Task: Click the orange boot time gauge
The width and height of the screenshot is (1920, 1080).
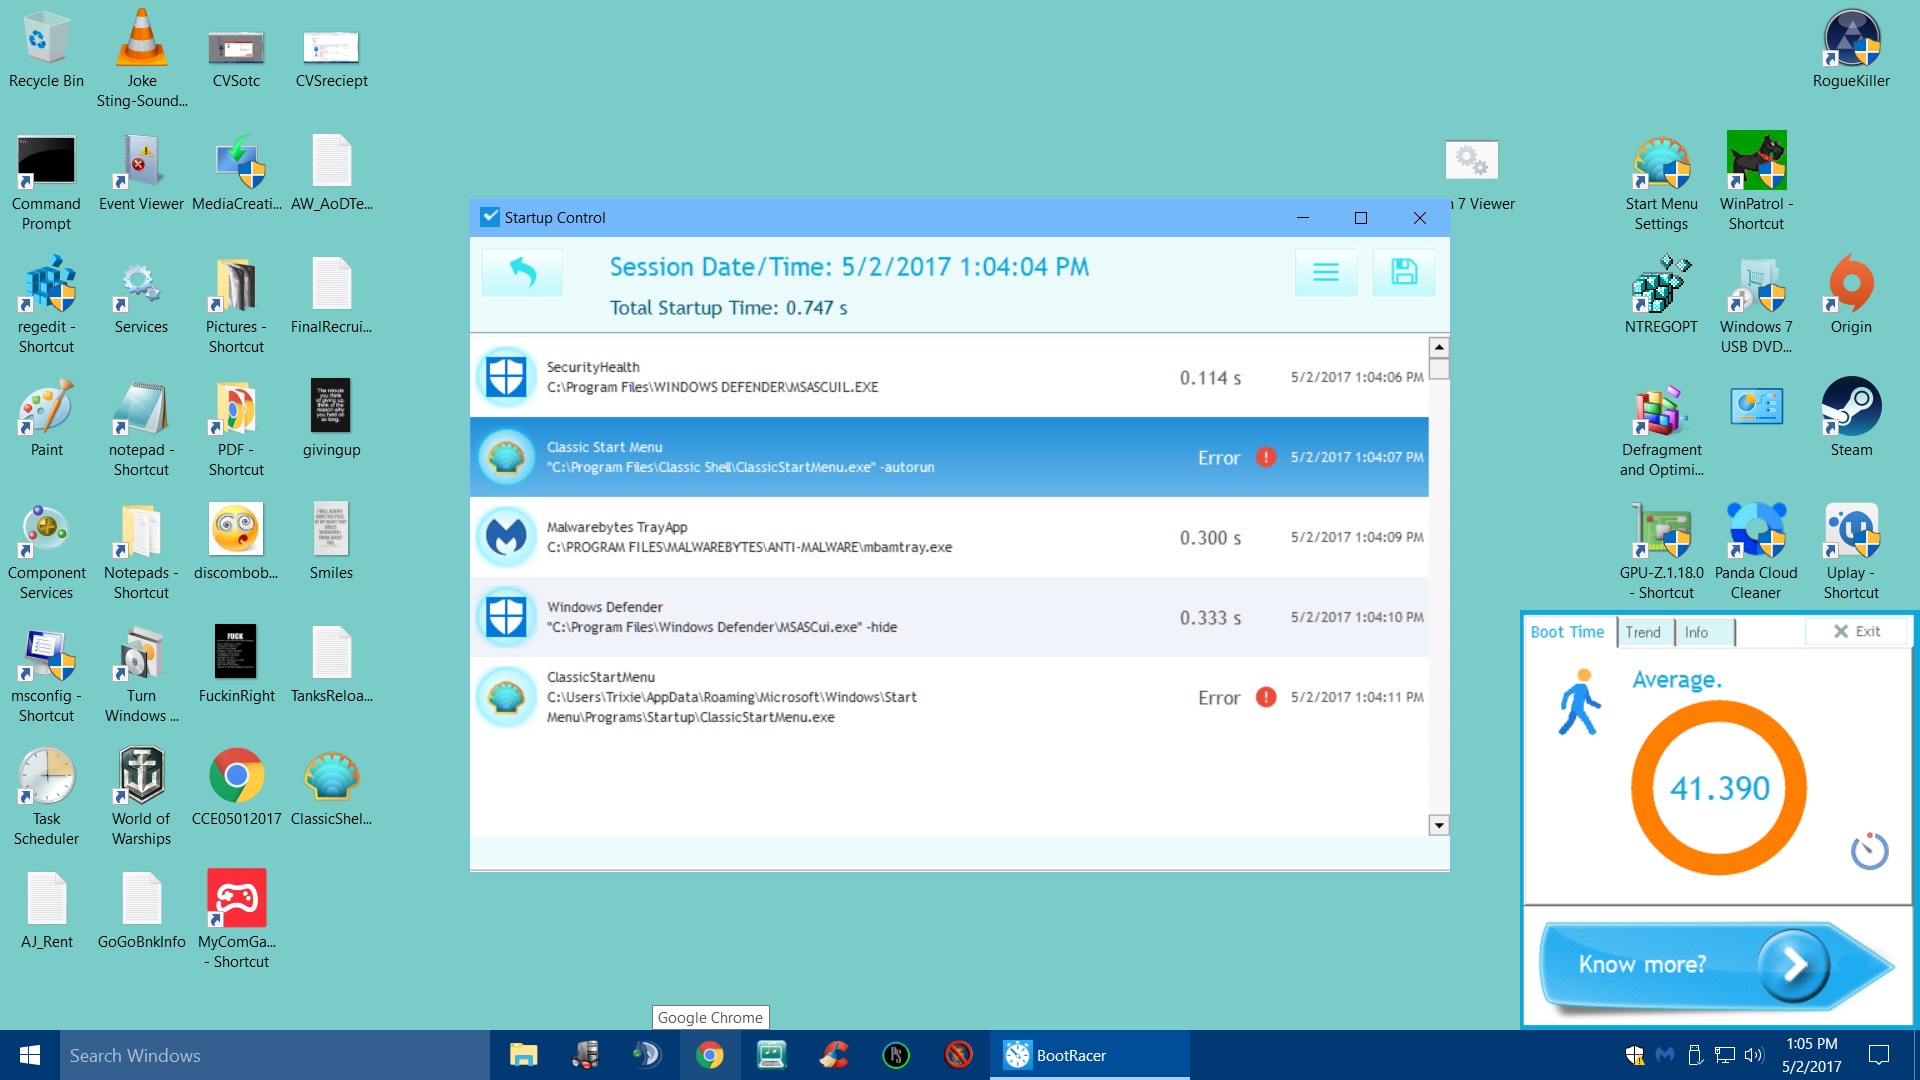Action: (x=1719, y=788)
